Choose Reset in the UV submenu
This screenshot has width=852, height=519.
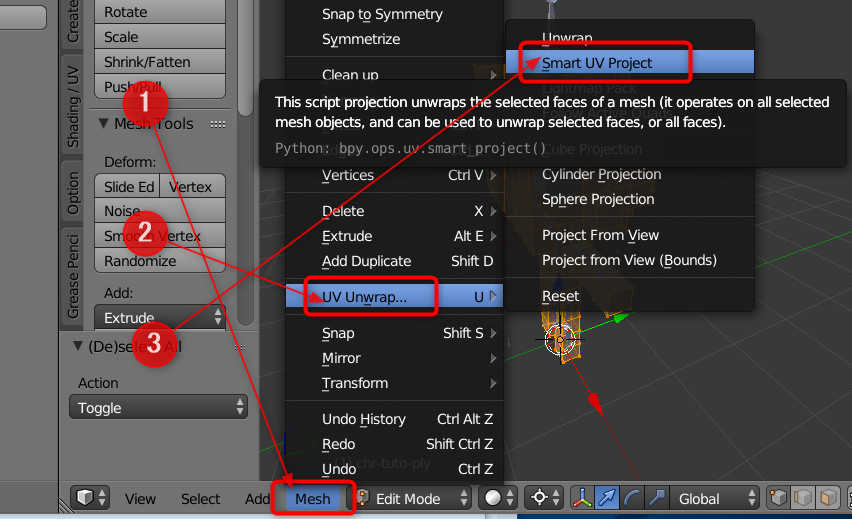[x=630, y=296]
